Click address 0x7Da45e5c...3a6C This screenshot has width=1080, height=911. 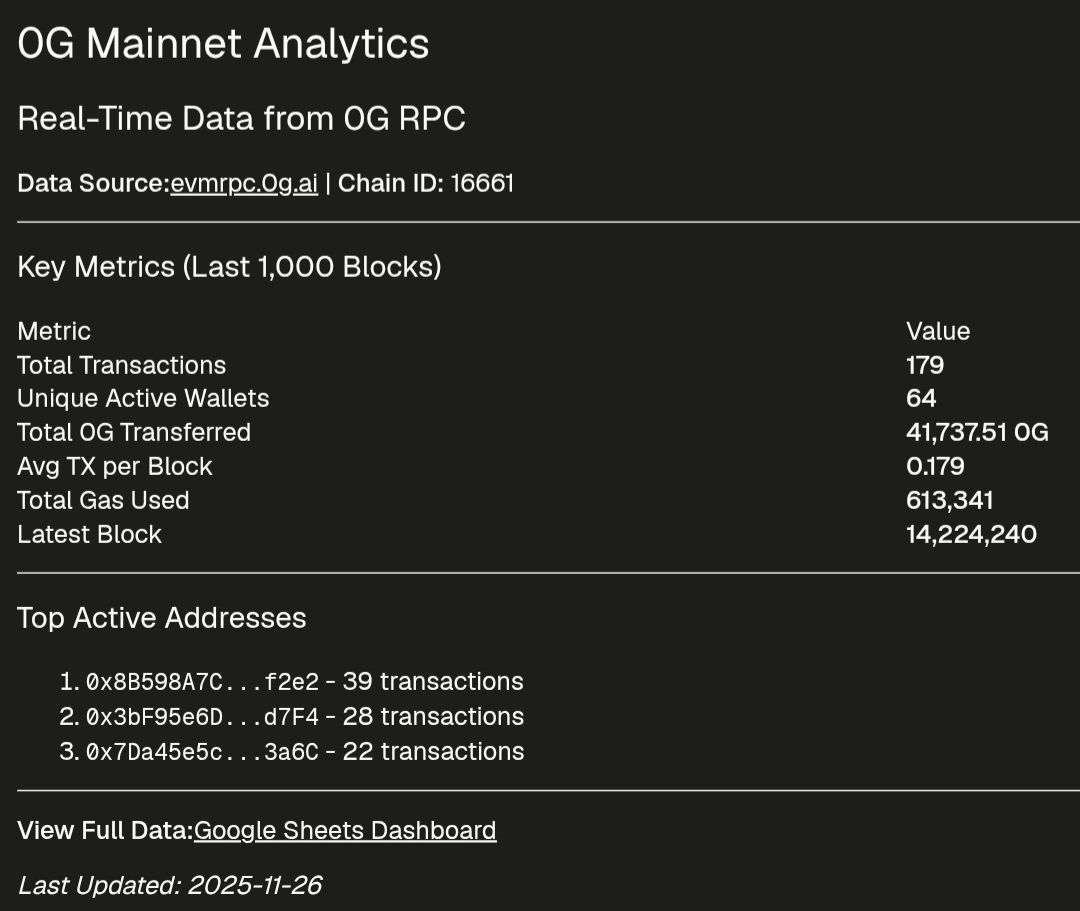[x=202, y=752]
